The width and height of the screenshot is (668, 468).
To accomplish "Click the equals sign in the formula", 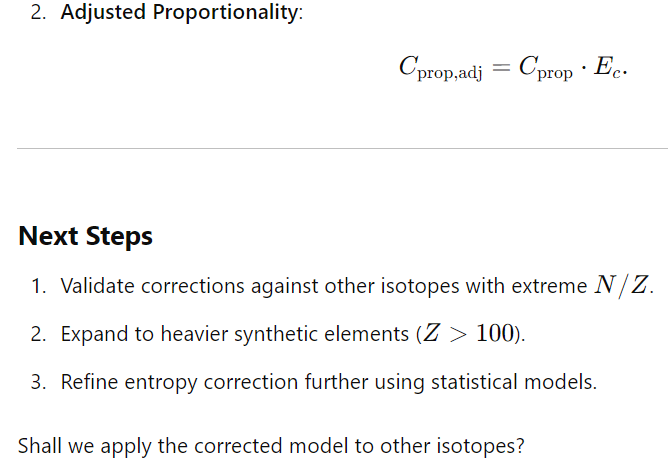I will (501, 67).
